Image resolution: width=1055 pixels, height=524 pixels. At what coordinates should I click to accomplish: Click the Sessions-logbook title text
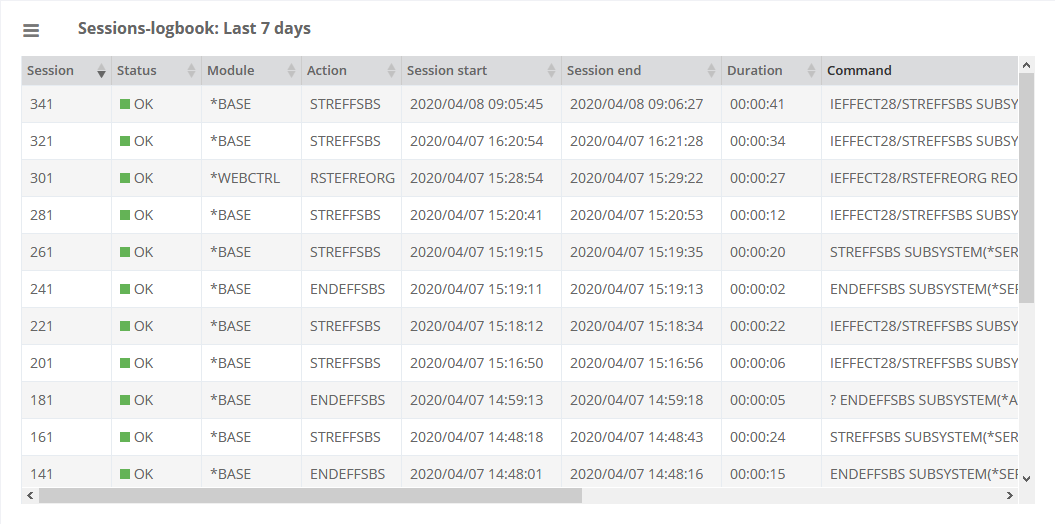[x=194, y=29]
